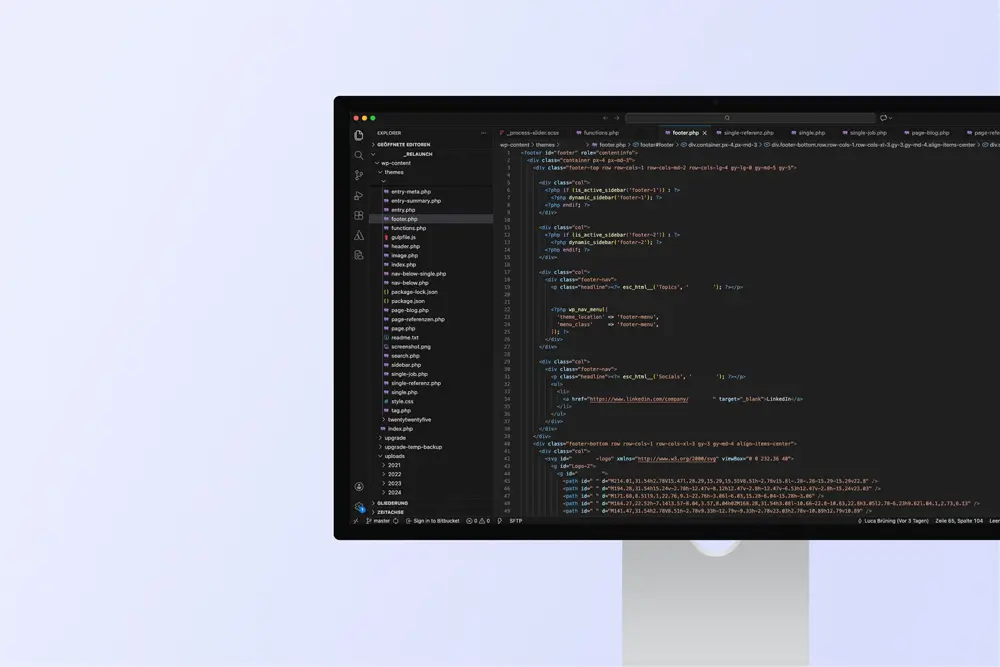The width and height of the screenshot is (1000, 667).
Task: Close the footer.php tab
Action: (705, 133)
